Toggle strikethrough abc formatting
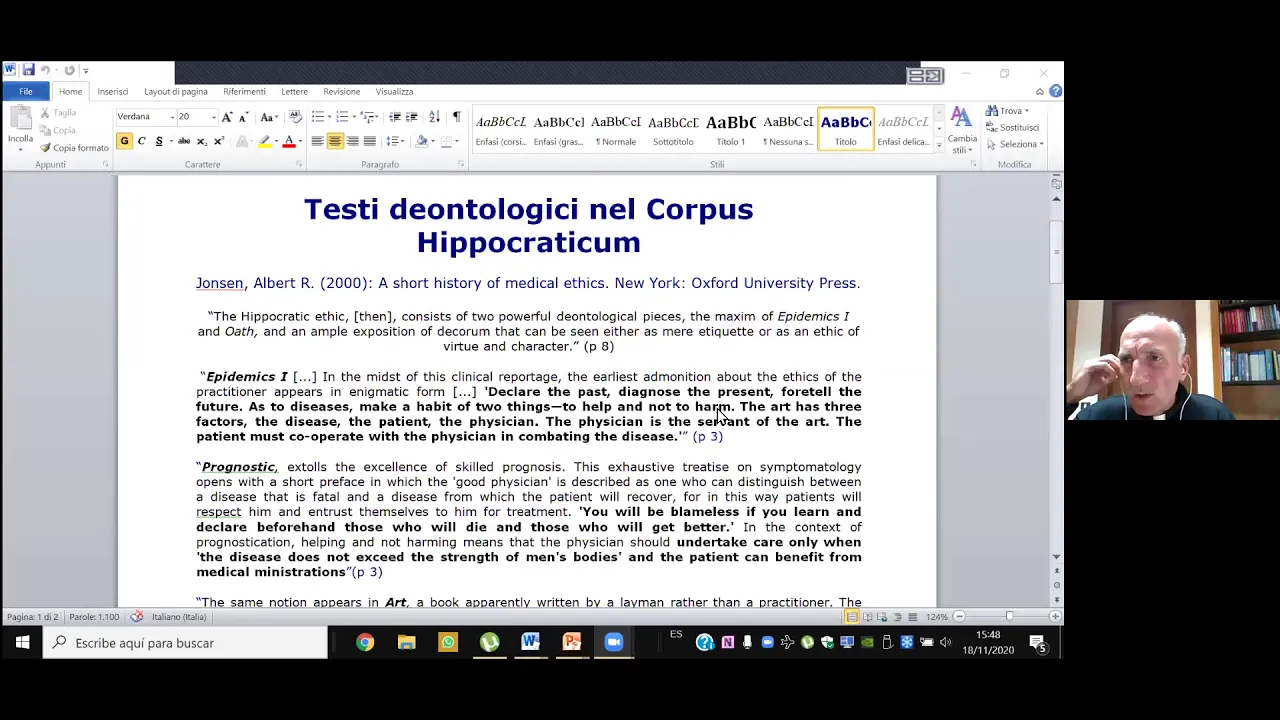1280x720 pixels. pyautogui.click(x=184, y=141)
